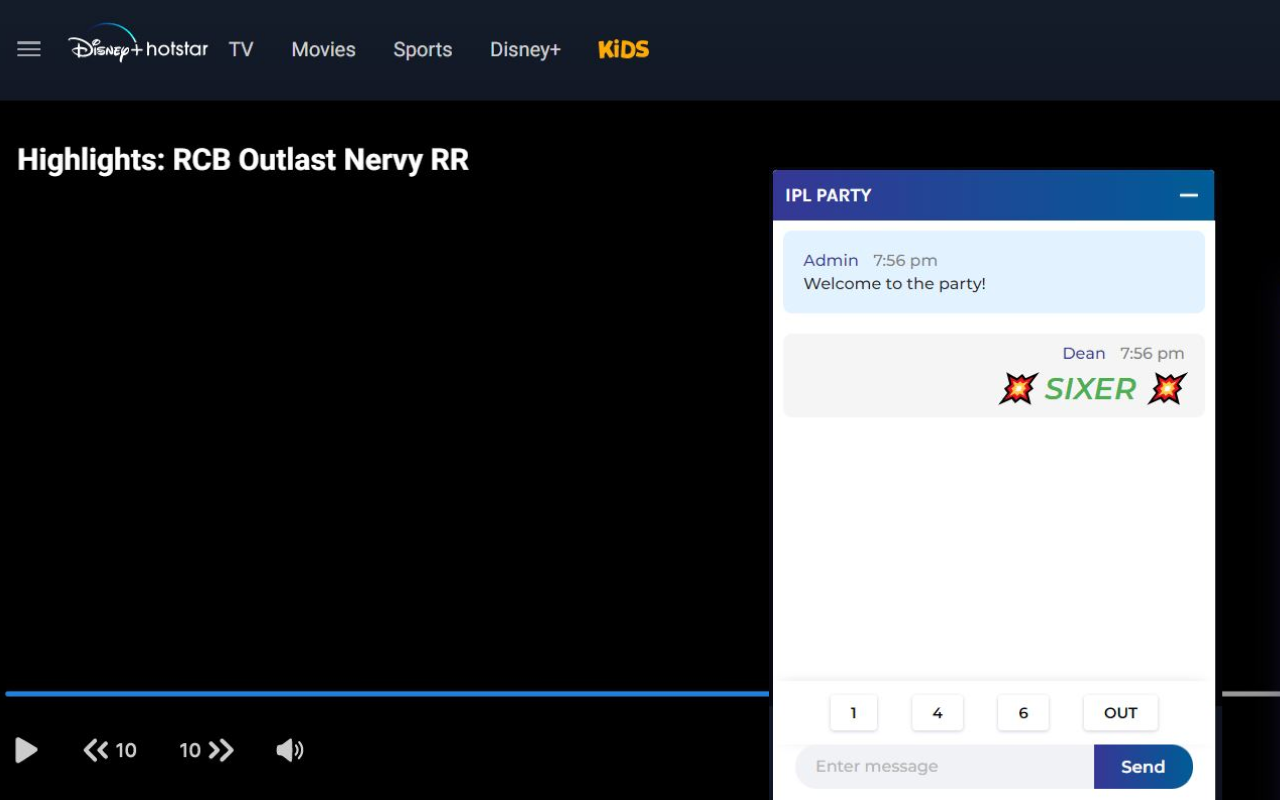This screenshot has width=1280, height=800.
Task: Click the Disney+ Hotstar logo
Action: [138, 45]
